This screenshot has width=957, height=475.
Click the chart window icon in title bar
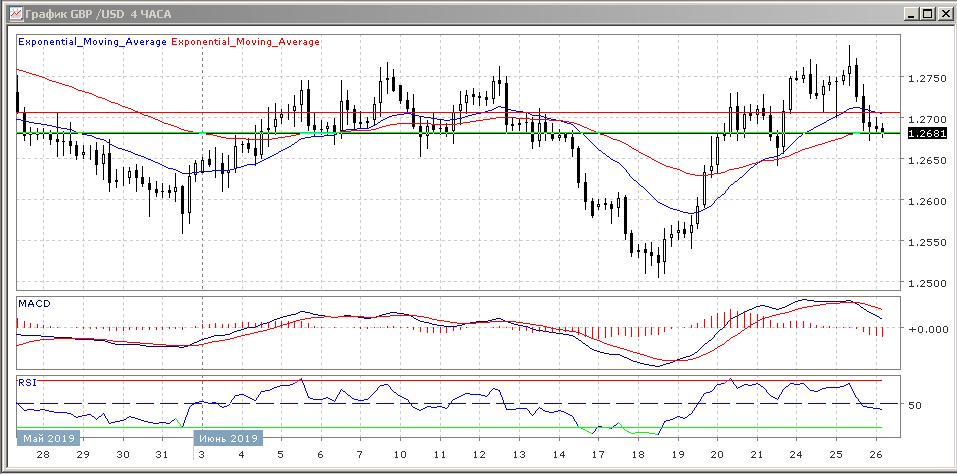12,13
